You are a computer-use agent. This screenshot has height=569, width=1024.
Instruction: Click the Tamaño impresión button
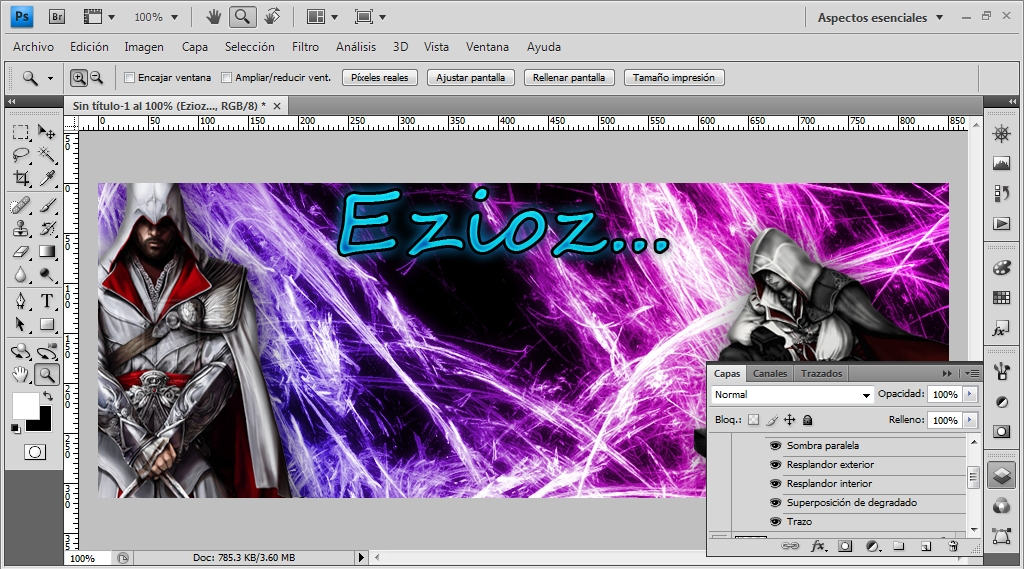[674, 78]
